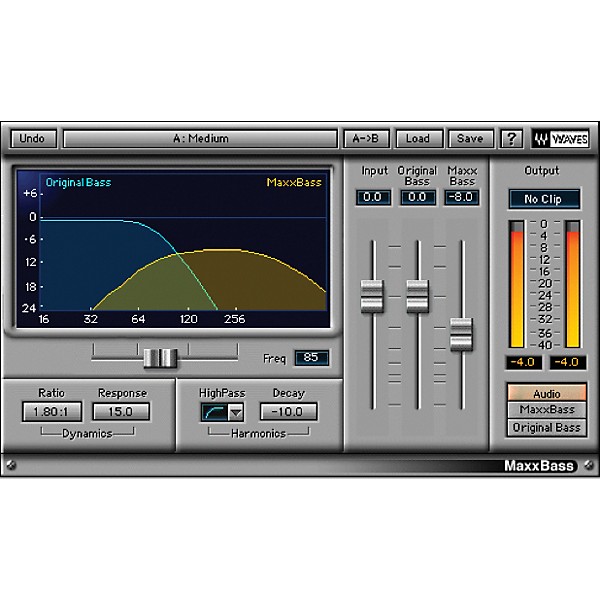Open the HighPass dropdown arrow
Screen dimensions: 600x600
point(236,412)
